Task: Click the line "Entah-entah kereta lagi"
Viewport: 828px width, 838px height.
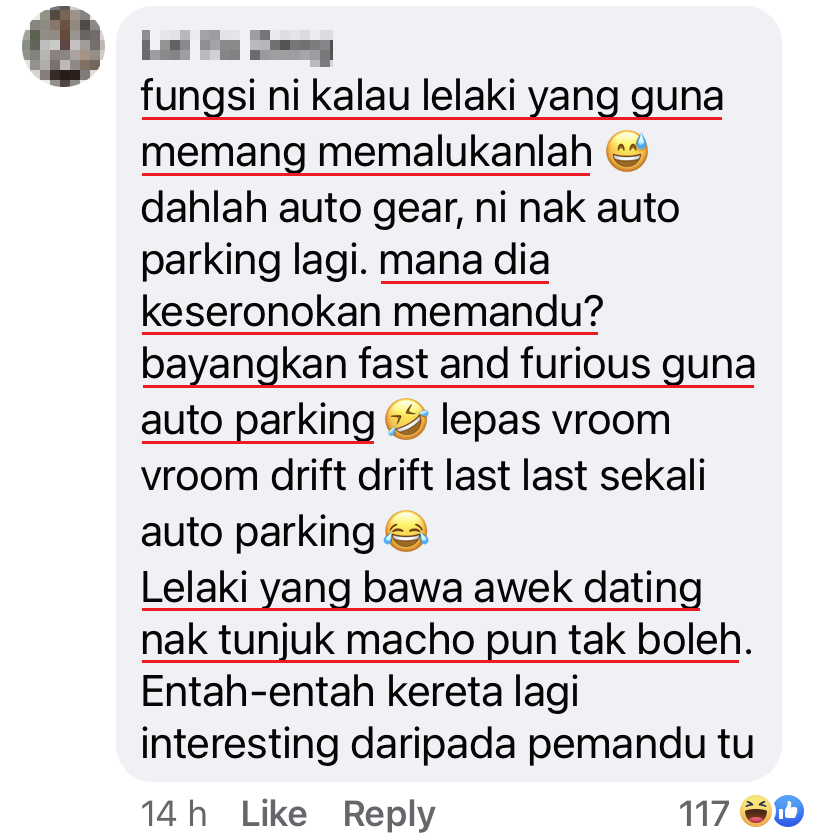Action: pos(360,692)
